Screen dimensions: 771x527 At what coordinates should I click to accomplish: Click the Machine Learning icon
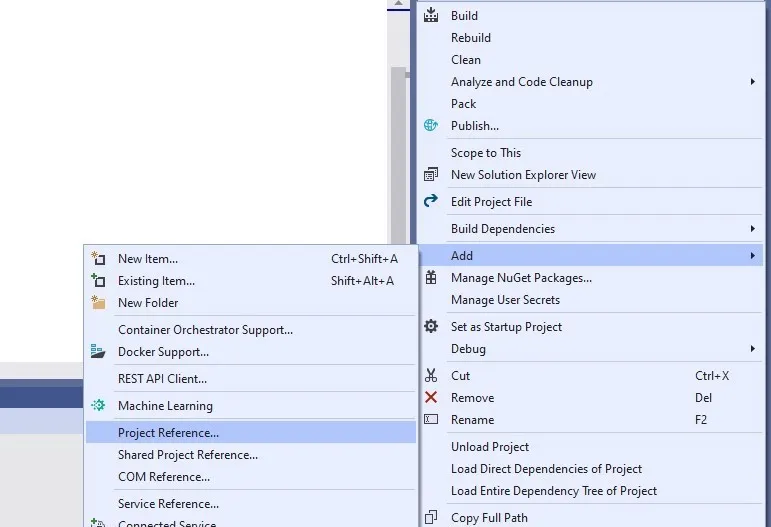point(98,405)
